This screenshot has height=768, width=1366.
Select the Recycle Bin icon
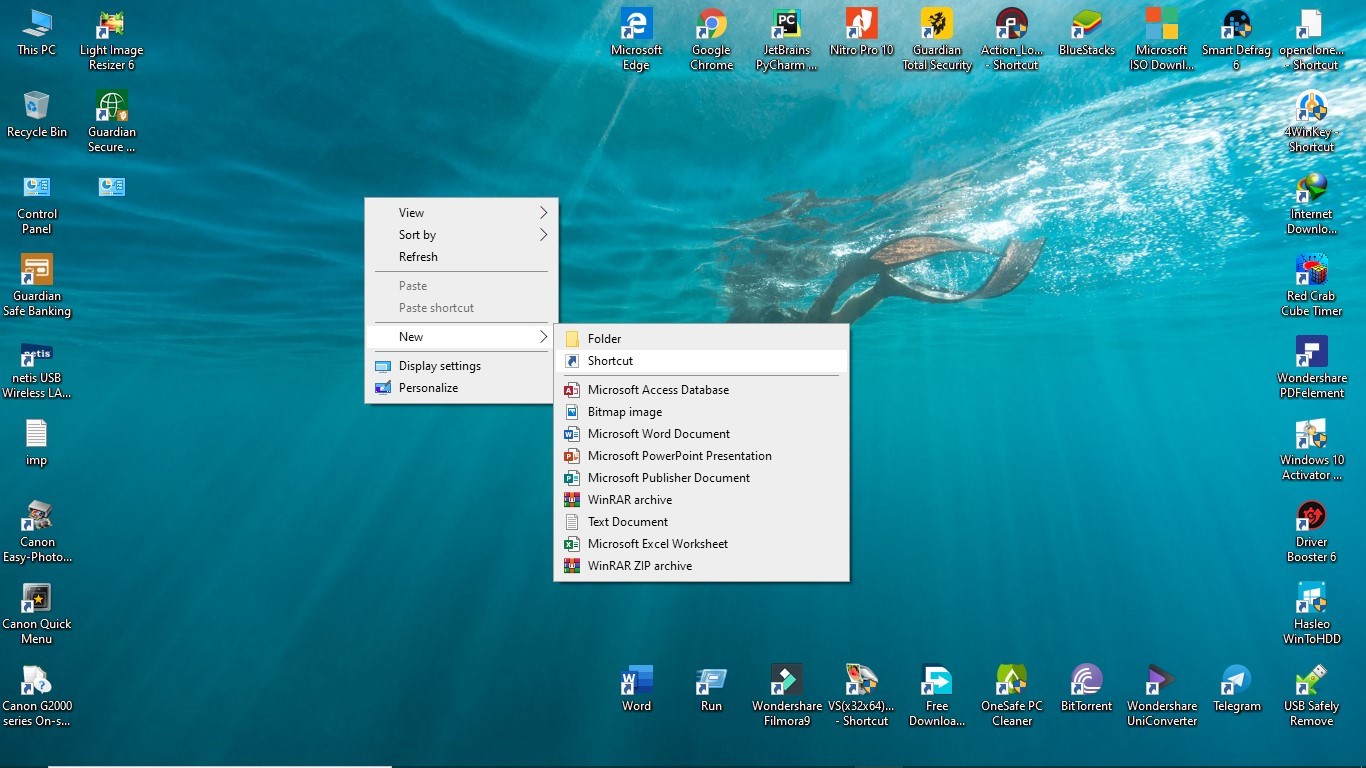click(37, 114)
